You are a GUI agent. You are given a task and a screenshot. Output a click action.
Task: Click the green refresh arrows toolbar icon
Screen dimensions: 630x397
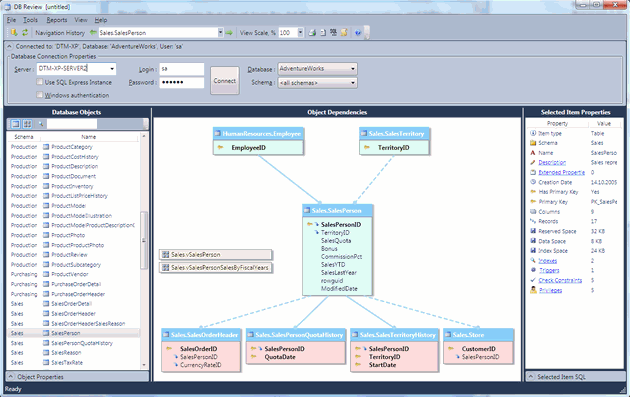point(25,33)
